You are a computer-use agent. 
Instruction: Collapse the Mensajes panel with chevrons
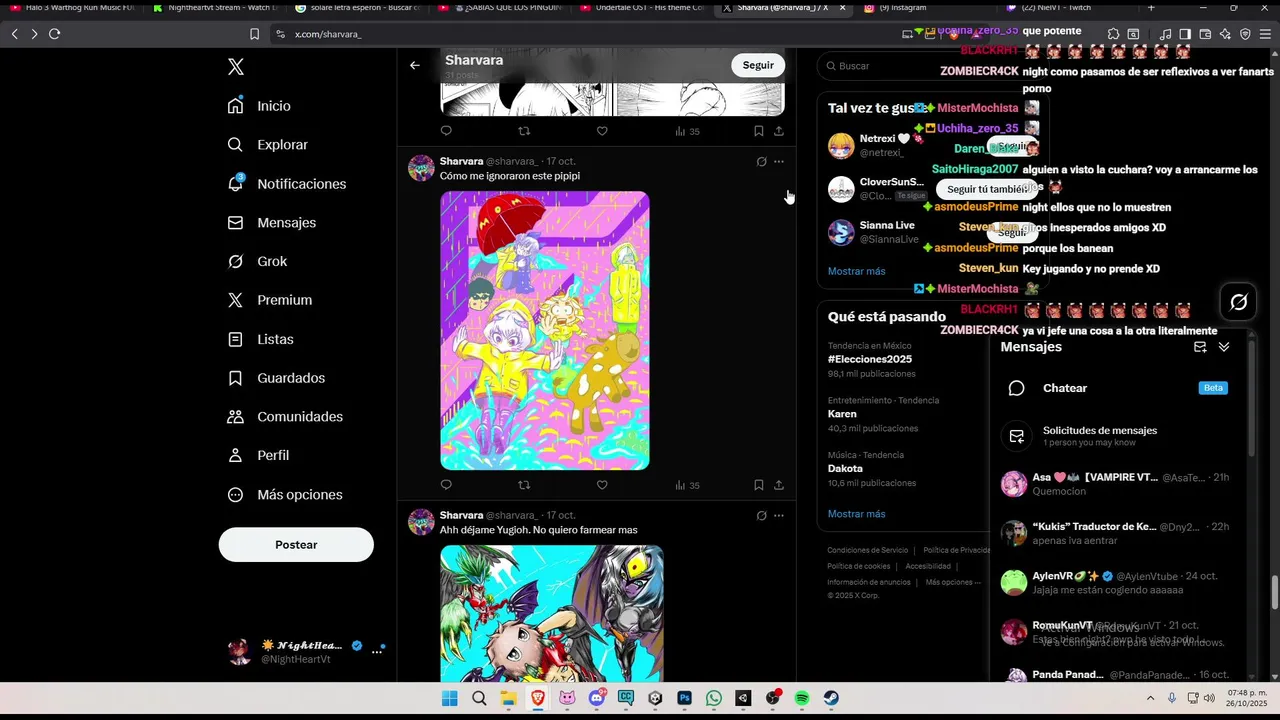click(1224, 347)
